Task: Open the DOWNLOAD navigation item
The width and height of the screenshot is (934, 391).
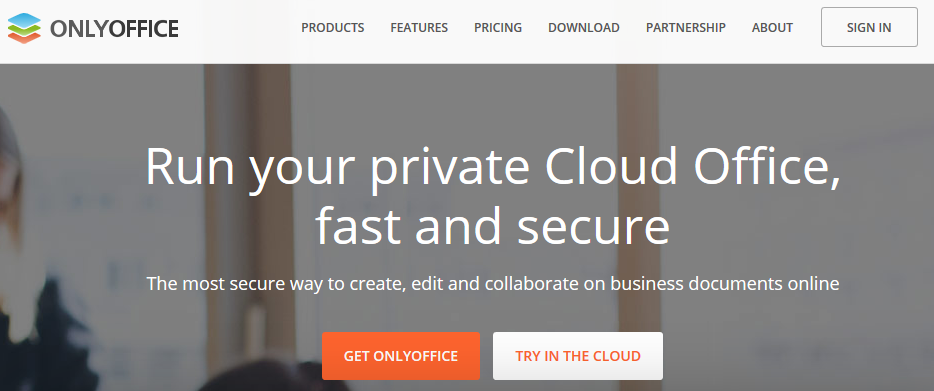Action: pos(584,27)
